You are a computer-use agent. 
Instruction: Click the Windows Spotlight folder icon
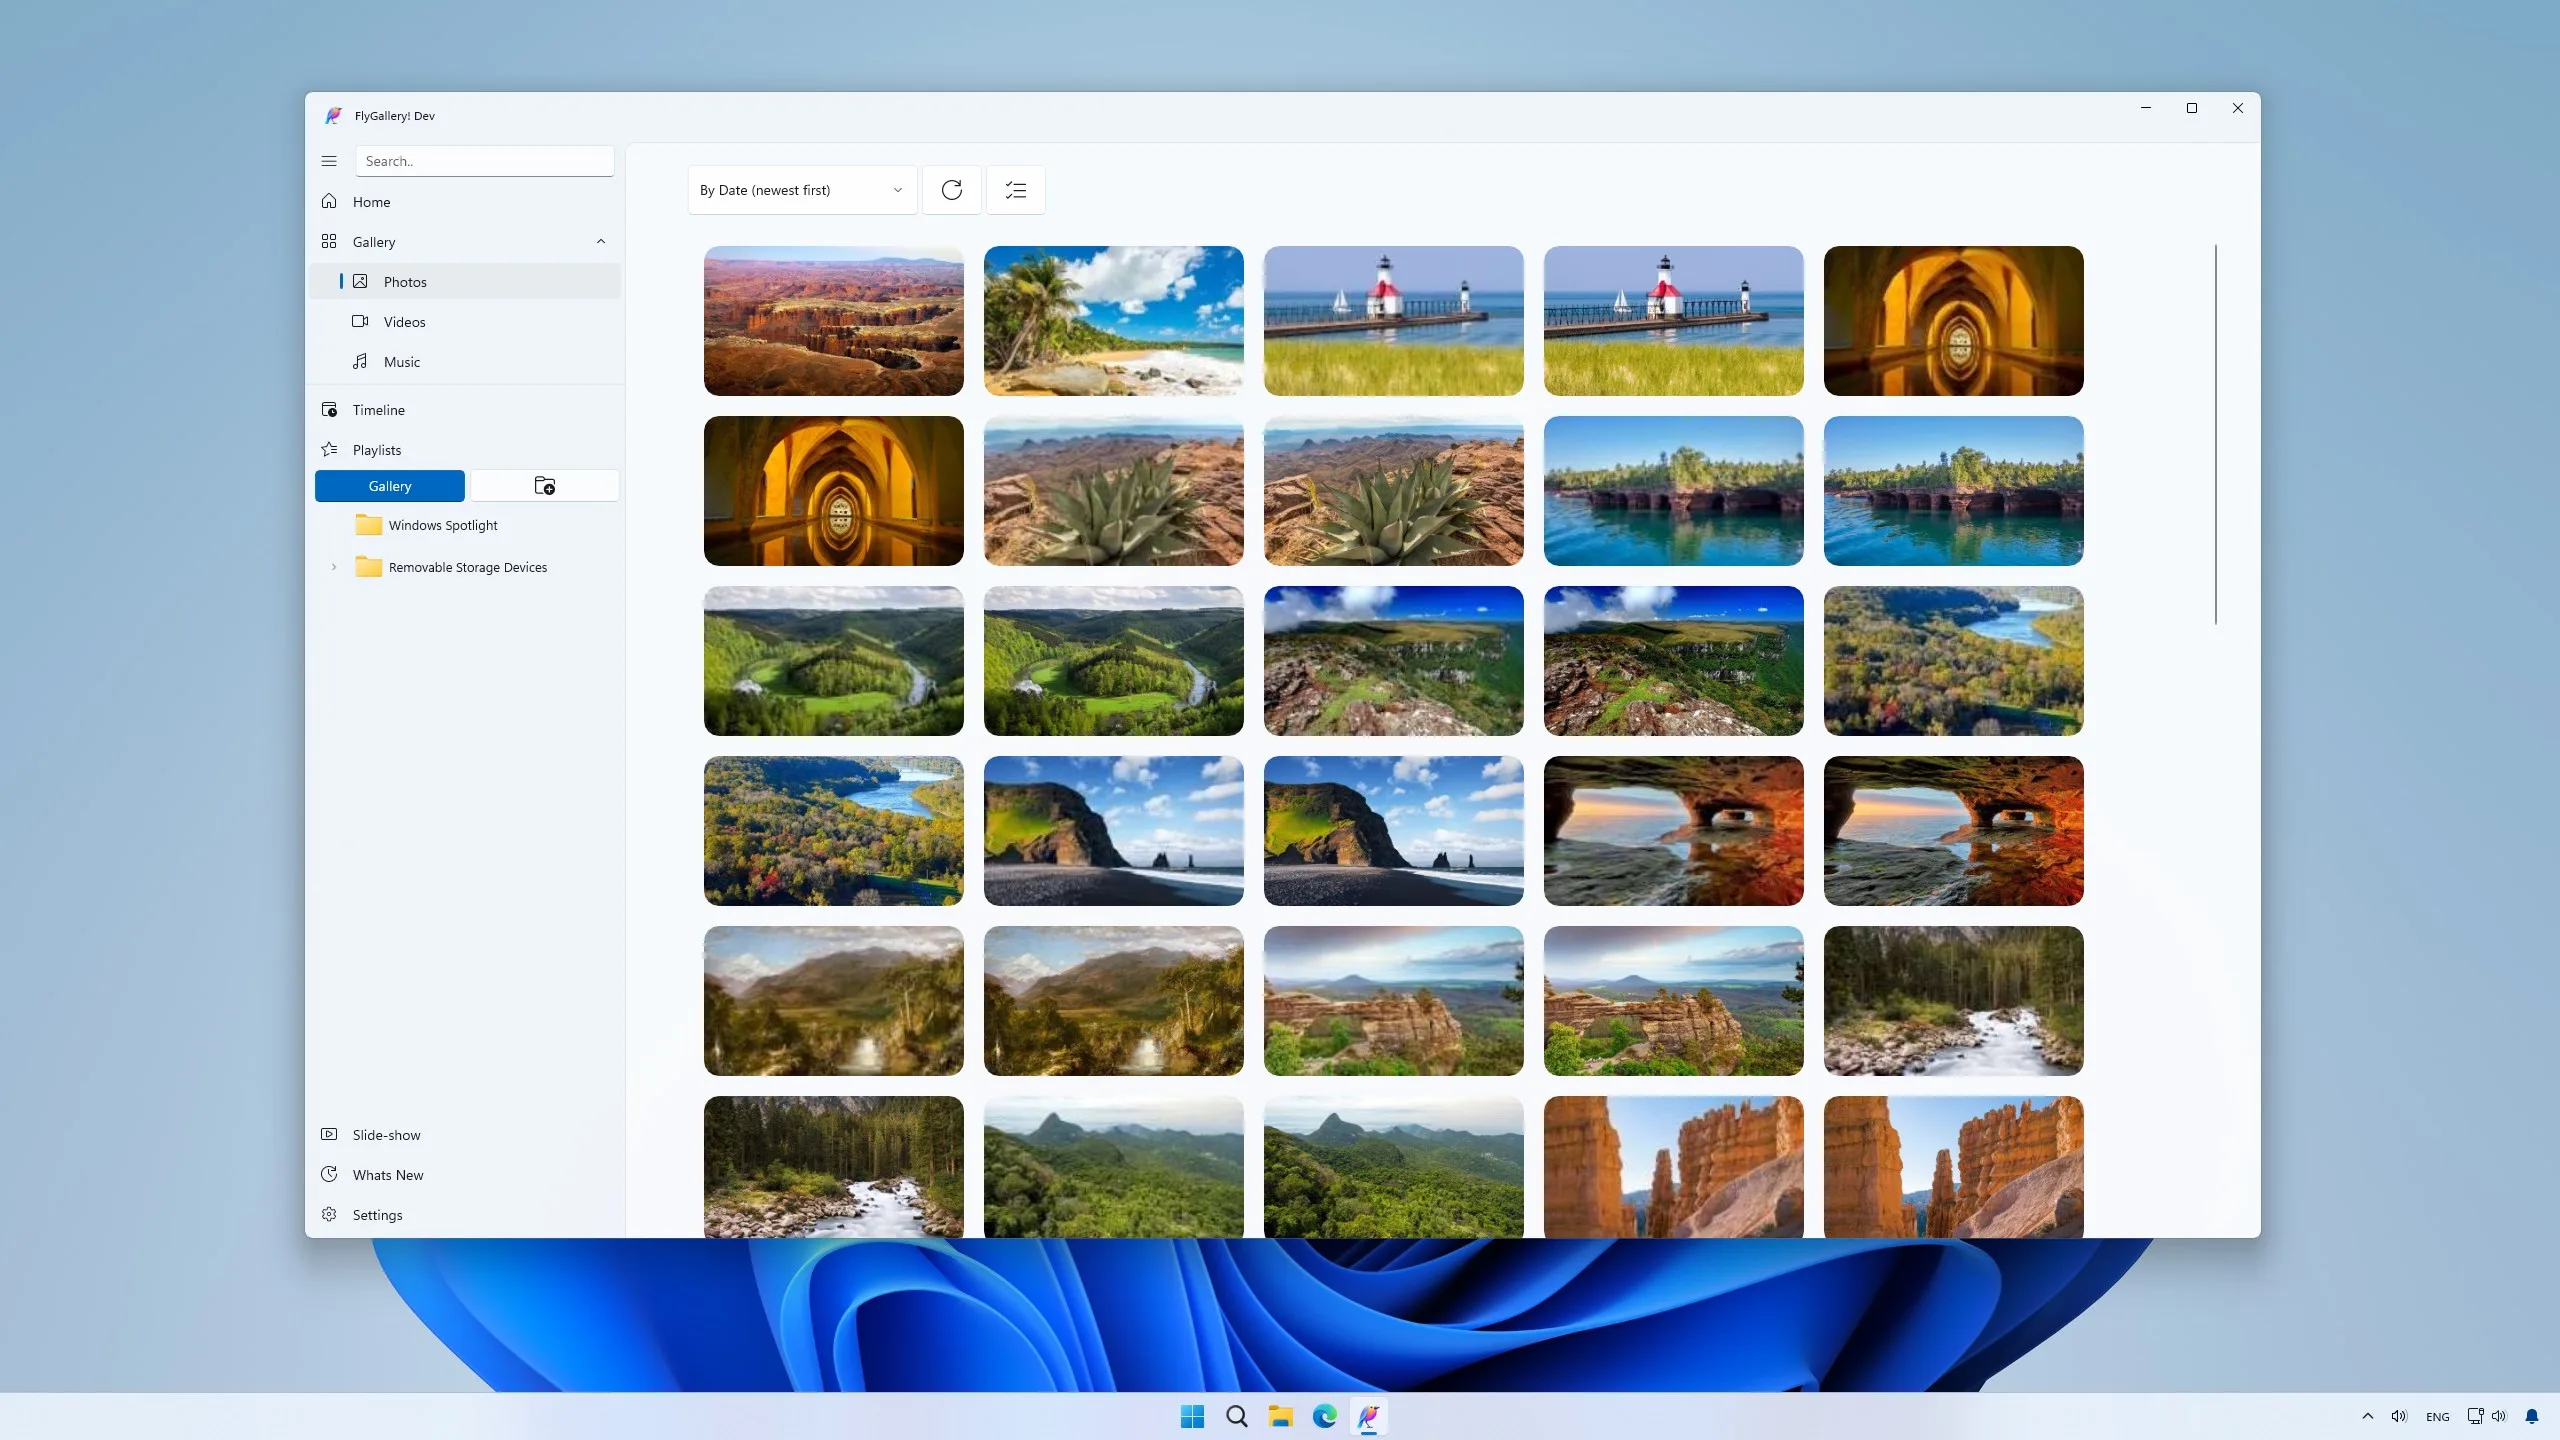(x=368, y=525)
